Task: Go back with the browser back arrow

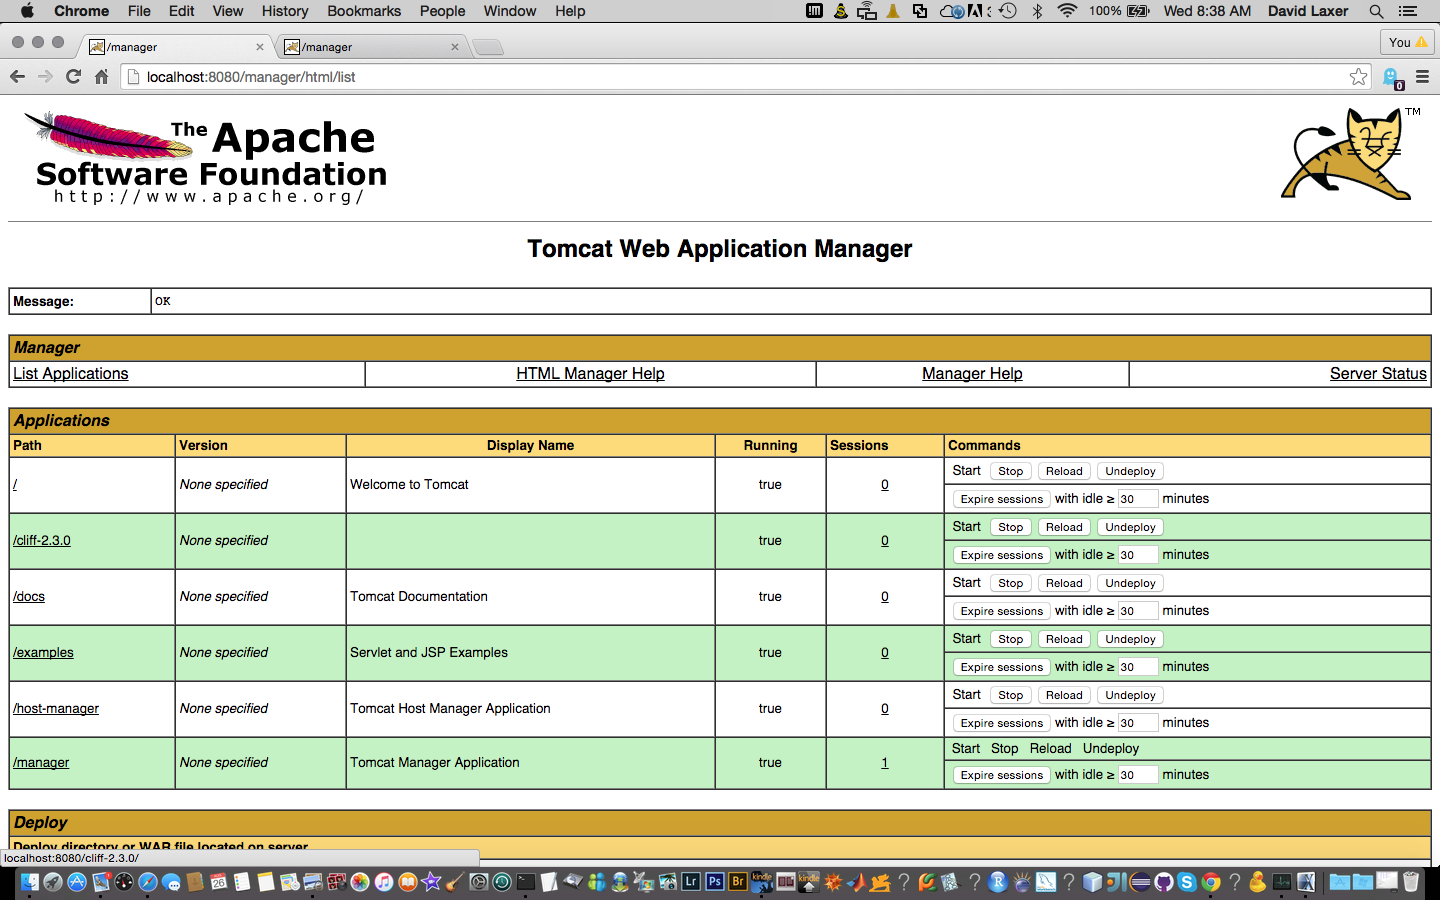Action: tap(17, 77)
